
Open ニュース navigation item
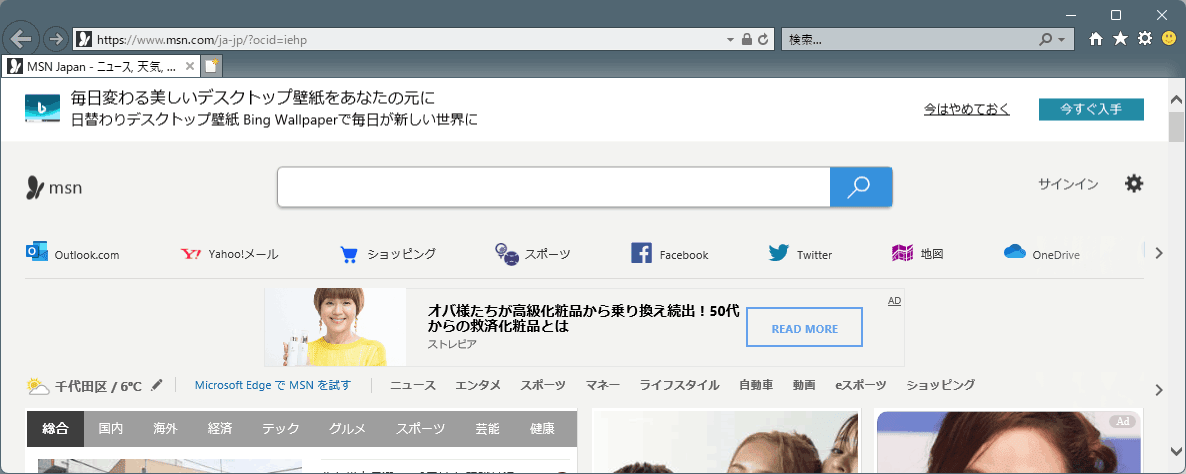point(413,386)
